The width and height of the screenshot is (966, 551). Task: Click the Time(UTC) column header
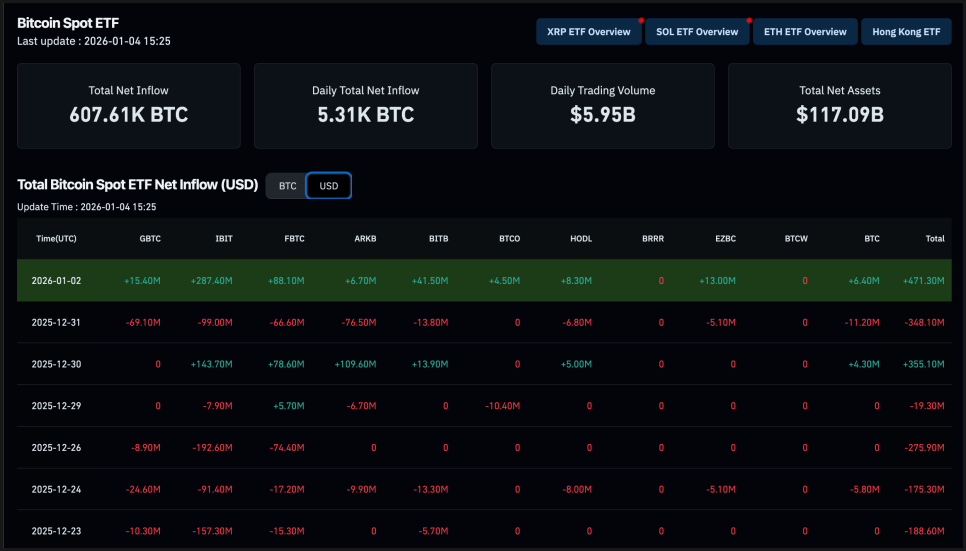point(56,239)
